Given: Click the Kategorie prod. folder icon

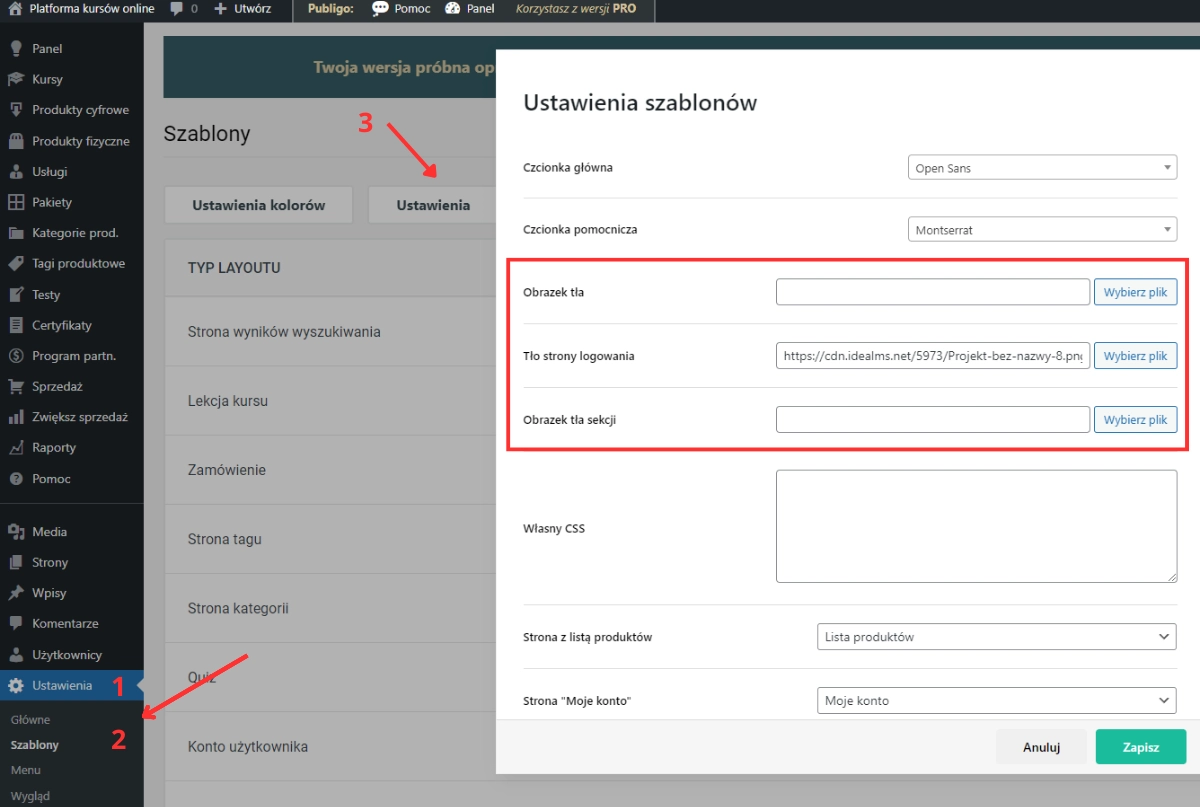Looking at the screenshot, I should tap(15, 233).
